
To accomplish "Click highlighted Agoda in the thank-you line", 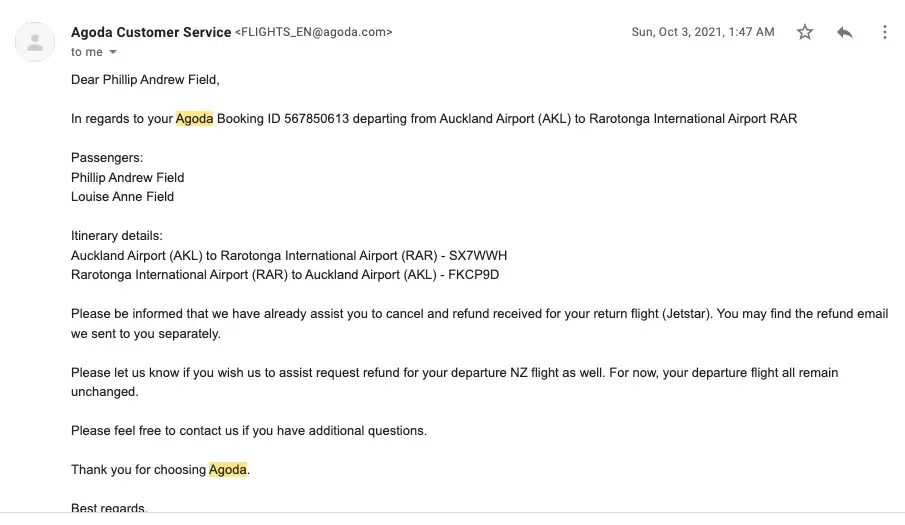I will coord(228,469).
